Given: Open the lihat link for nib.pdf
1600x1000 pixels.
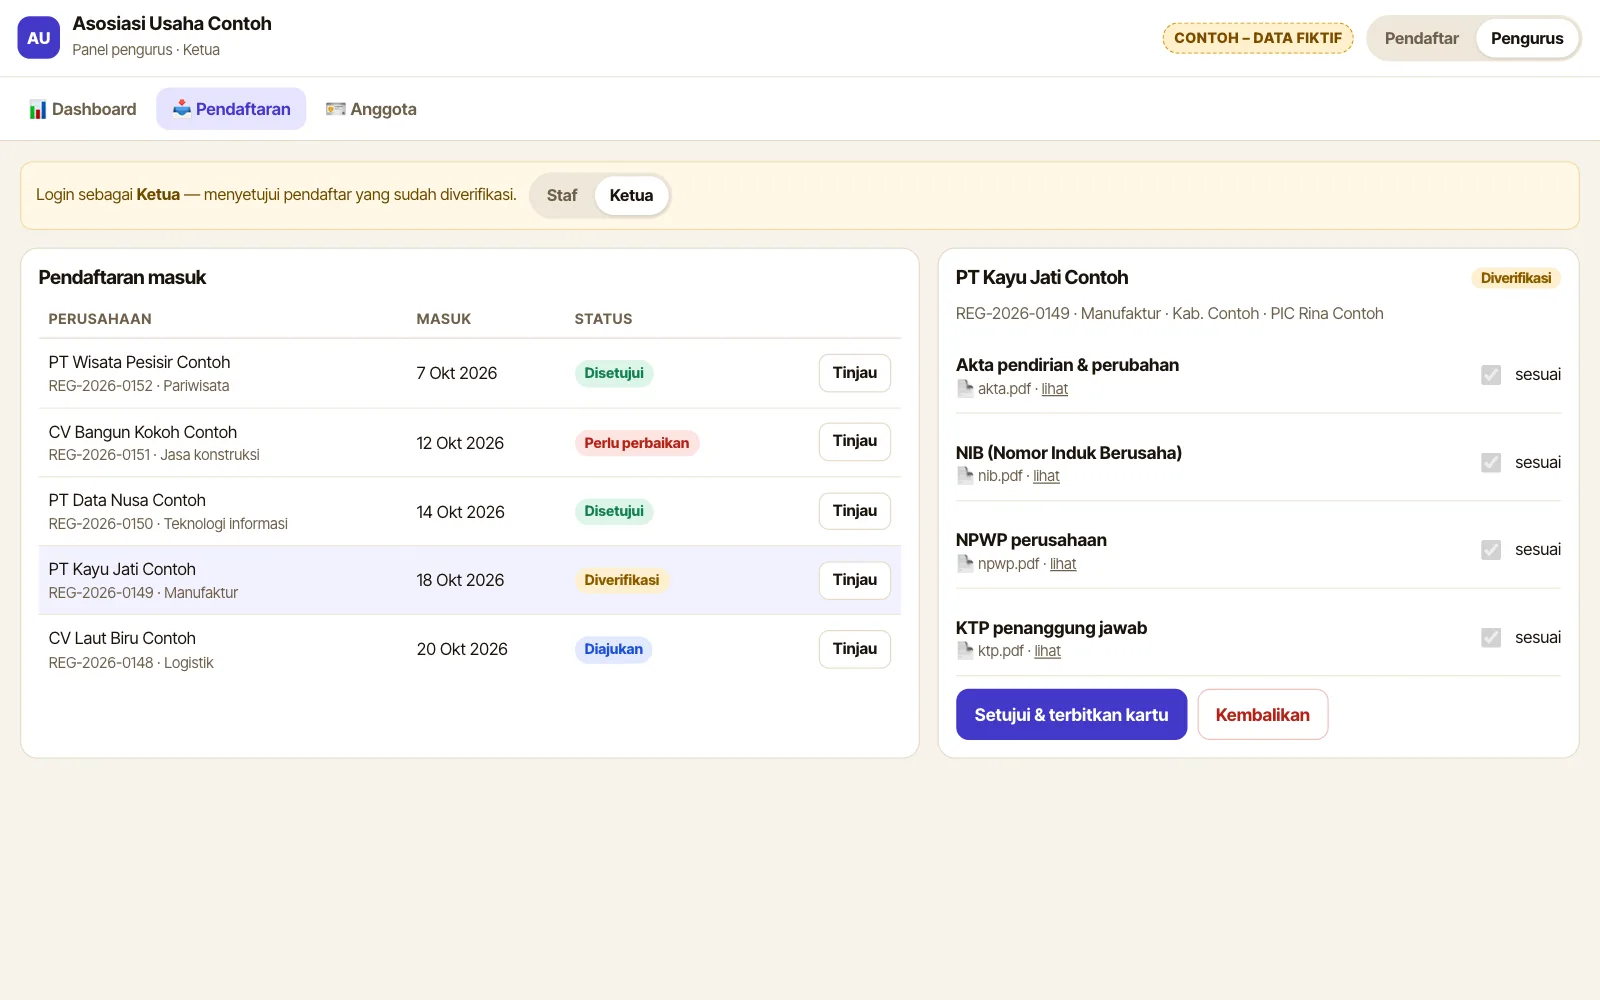Looking at the screenshot, I should (1046, 476).
